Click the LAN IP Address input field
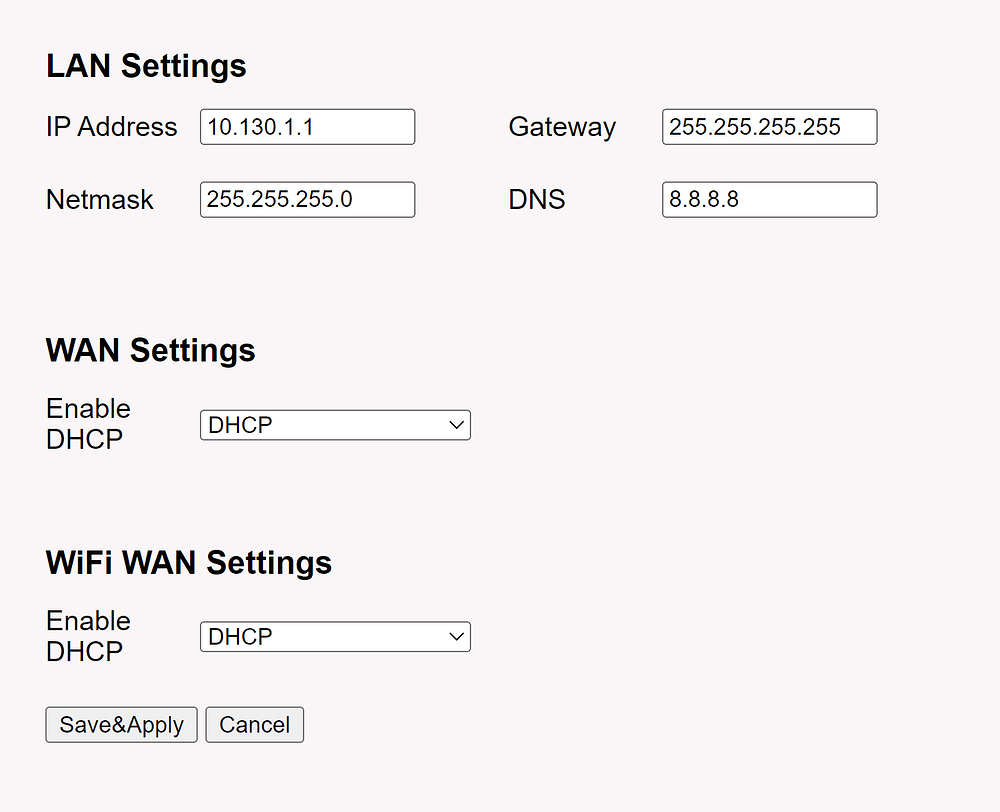1000x812 pixels. click(x=307, y=127)
